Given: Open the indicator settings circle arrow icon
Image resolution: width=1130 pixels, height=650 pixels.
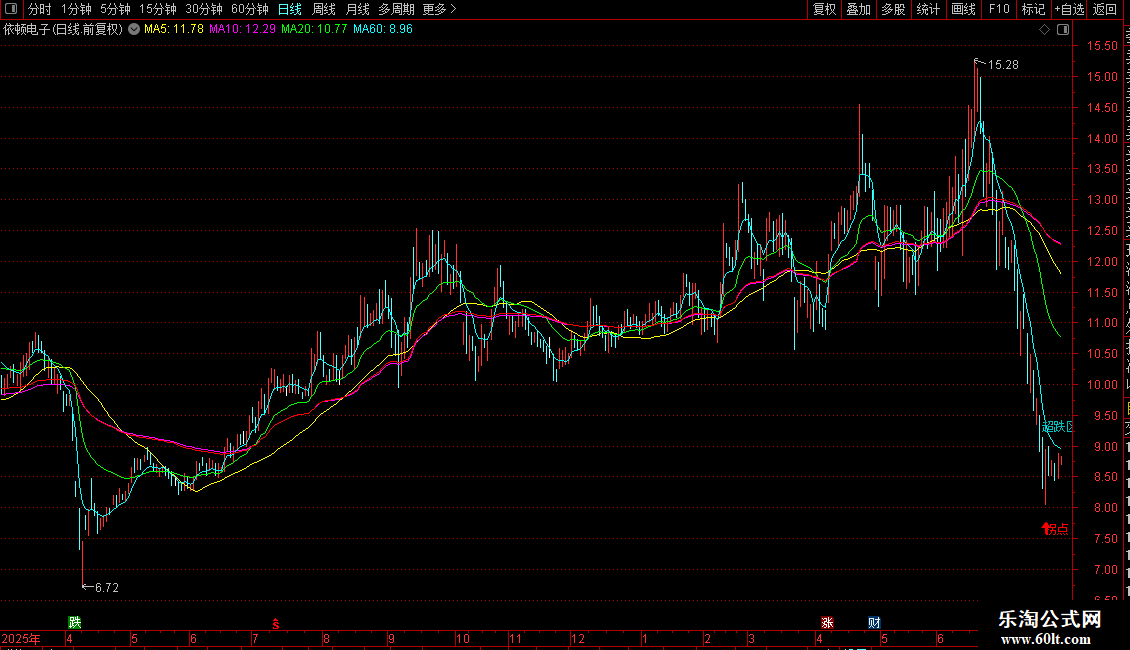Looking at the screenshot, I should [134, 30].
